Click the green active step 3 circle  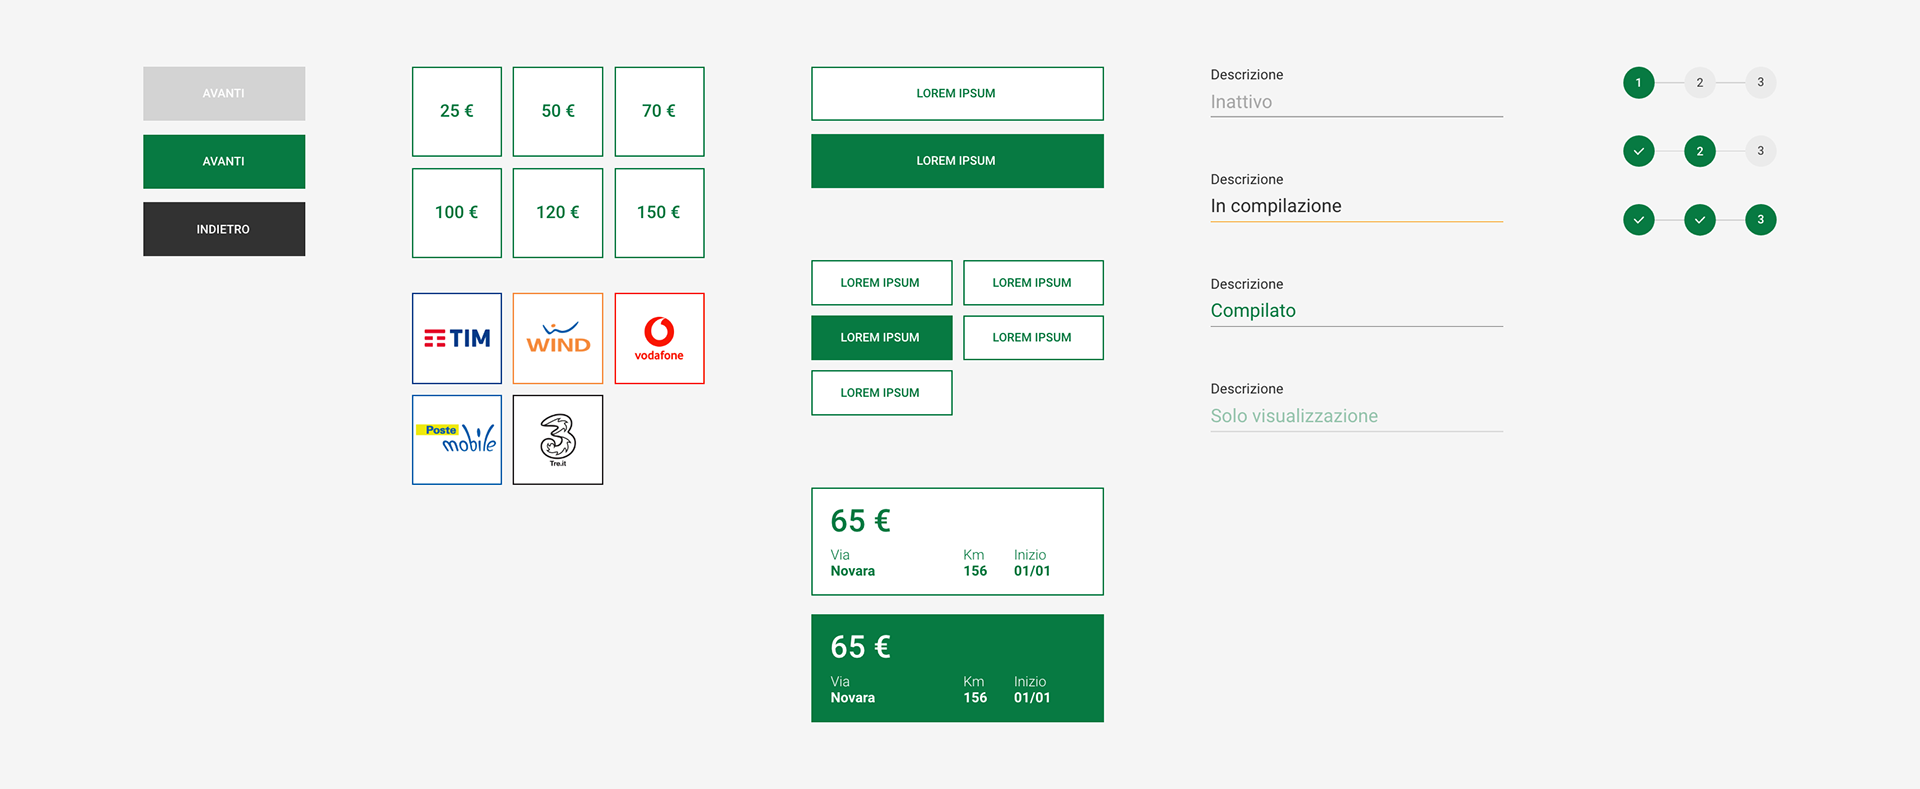tap(1760, 220)
